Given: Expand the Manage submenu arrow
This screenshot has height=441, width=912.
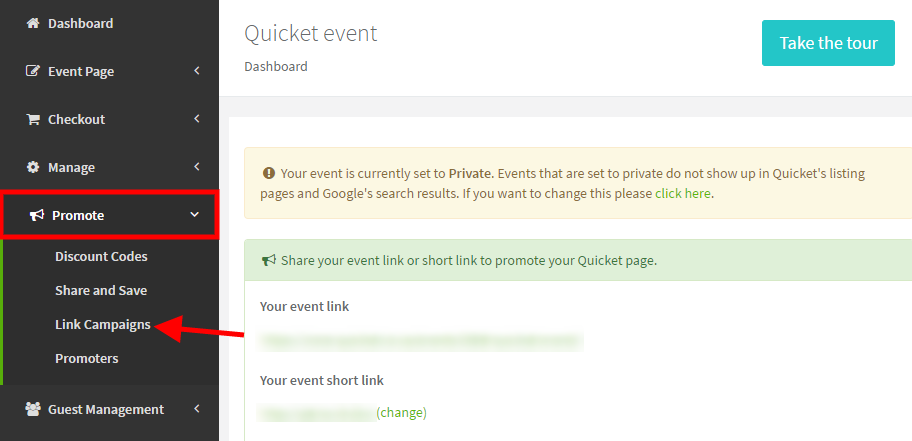Looking at the screenshot, I should (197, 167).
